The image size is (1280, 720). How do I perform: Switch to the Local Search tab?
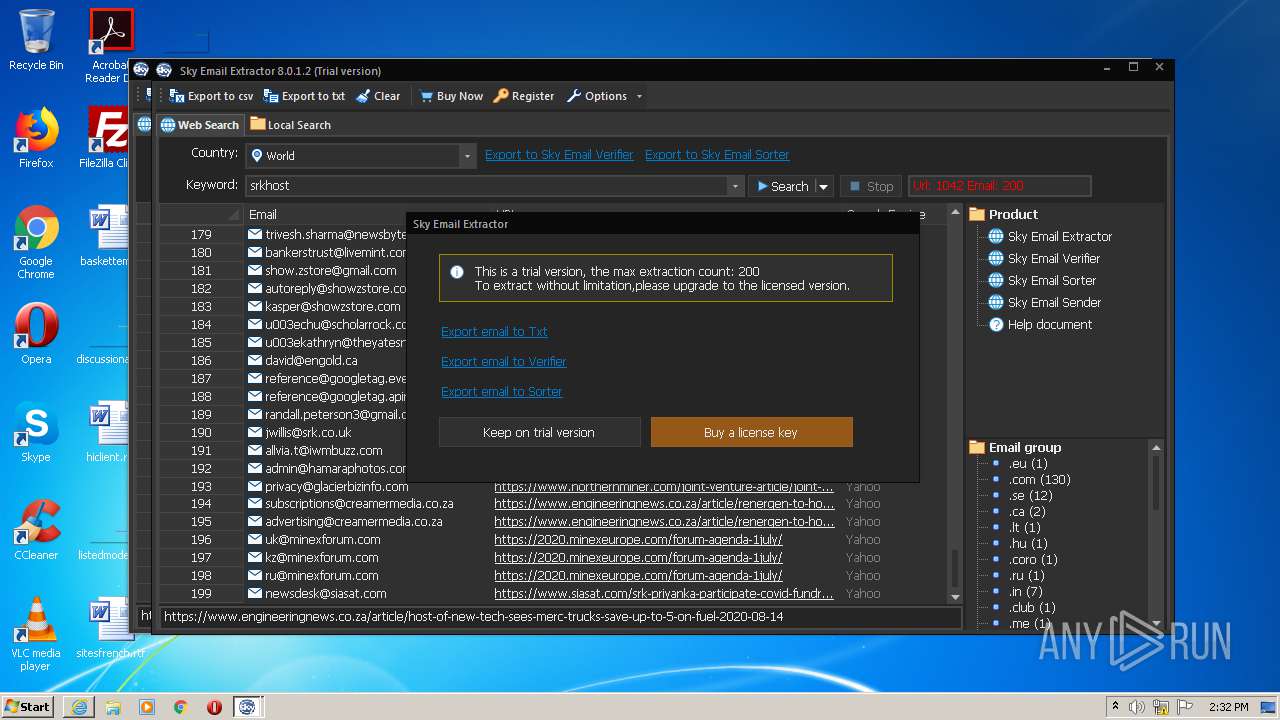click(290, 125)
